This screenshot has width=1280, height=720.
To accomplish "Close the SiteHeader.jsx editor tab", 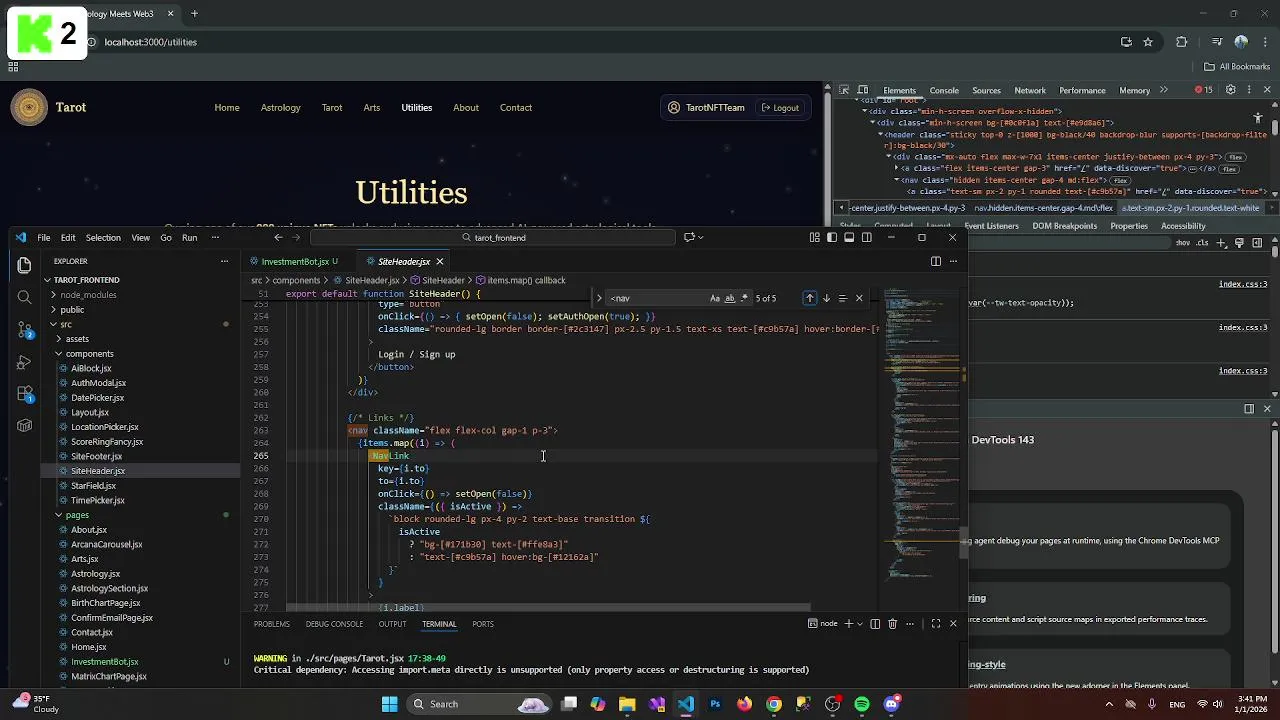I will [439, 262].
